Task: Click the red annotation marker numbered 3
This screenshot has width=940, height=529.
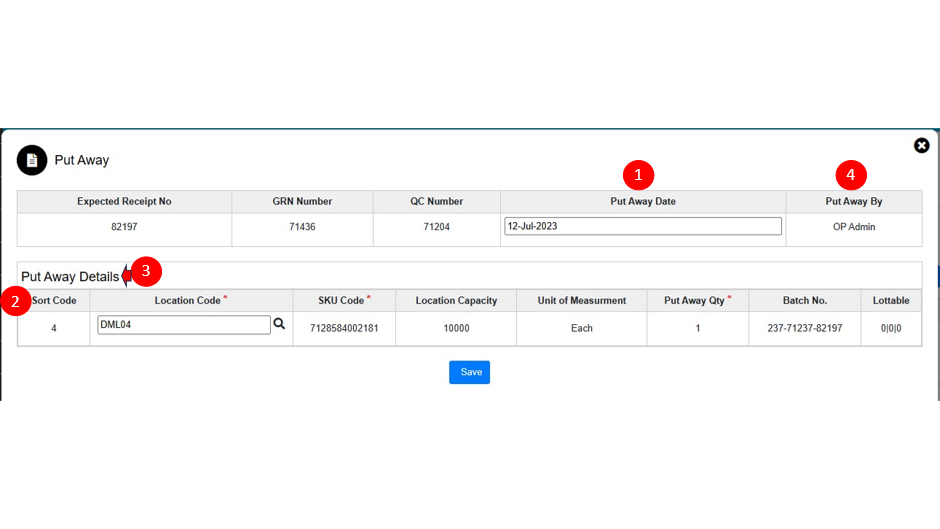Action: pyautogui.click(x=146, y=271)
